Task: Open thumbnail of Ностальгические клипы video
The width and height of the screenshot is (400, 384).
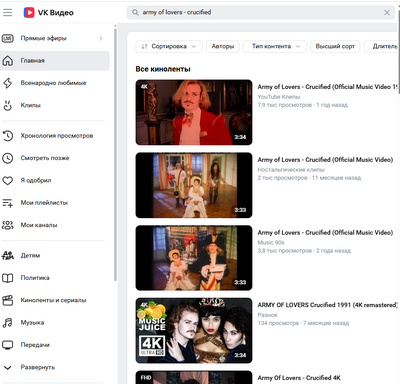Action: [194, 185]
